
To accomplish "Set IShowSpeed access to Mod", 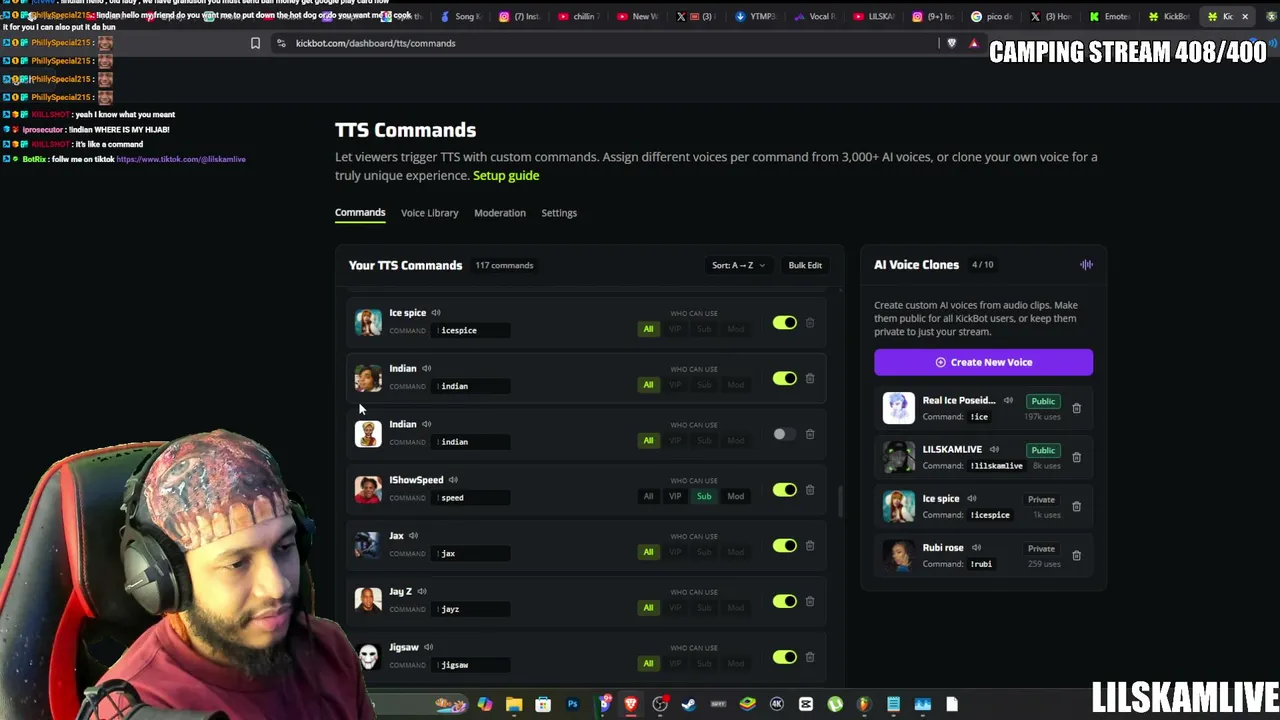I will pyautogui.click(x=735, y=496).
